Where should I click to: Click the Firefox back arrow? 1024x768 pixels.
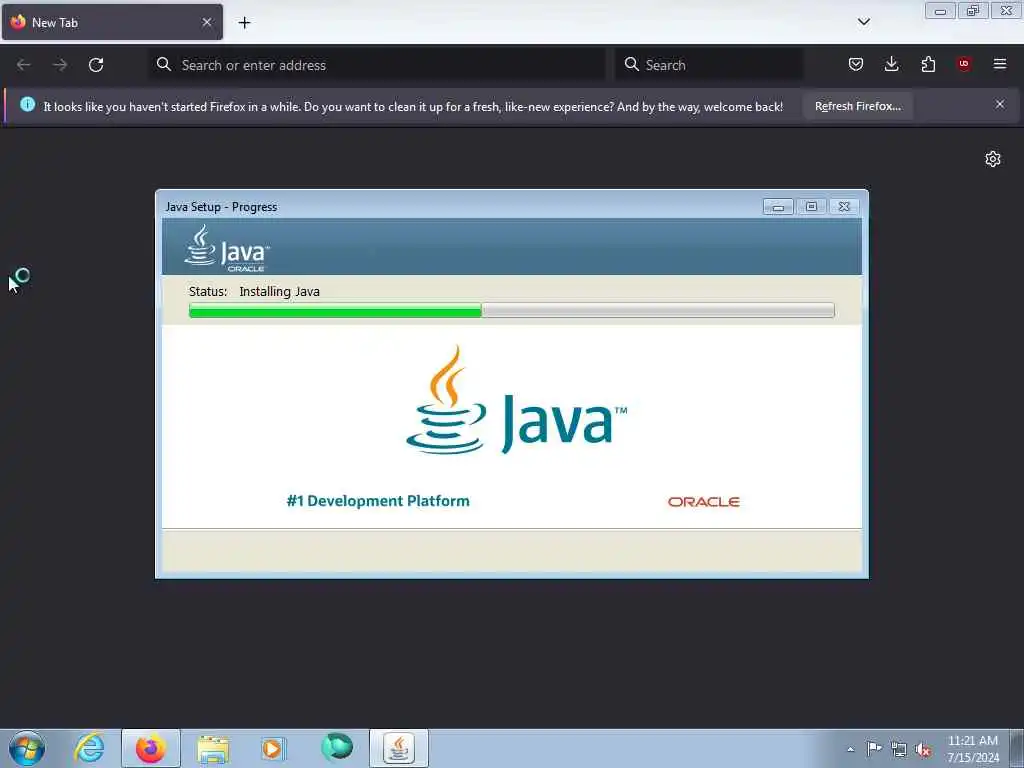point(24,65)
